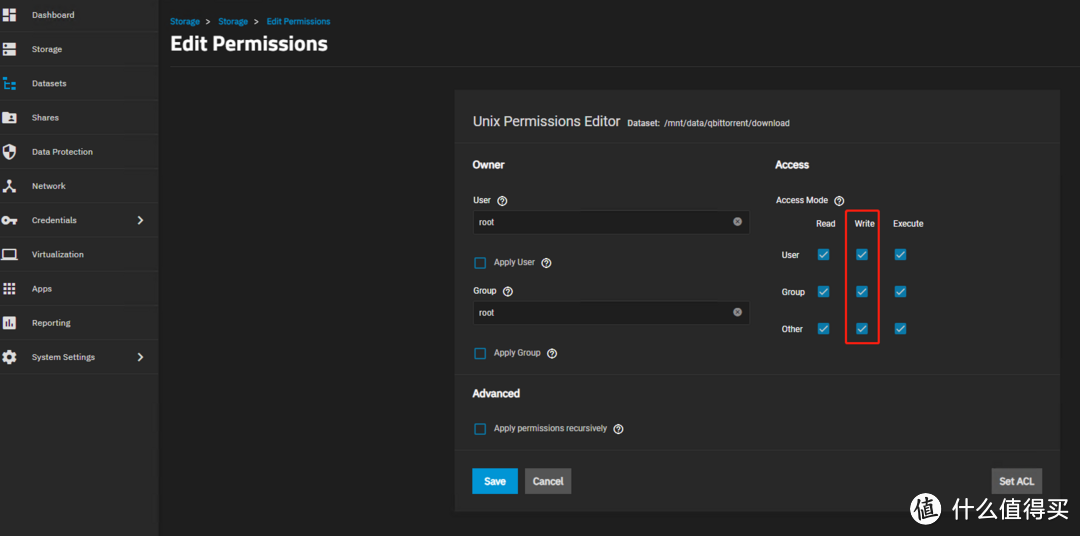Image resolution: width=1080 pixels, height=536 pixels.
Task: Click the Apps grid icon
Action: point(10,289)
